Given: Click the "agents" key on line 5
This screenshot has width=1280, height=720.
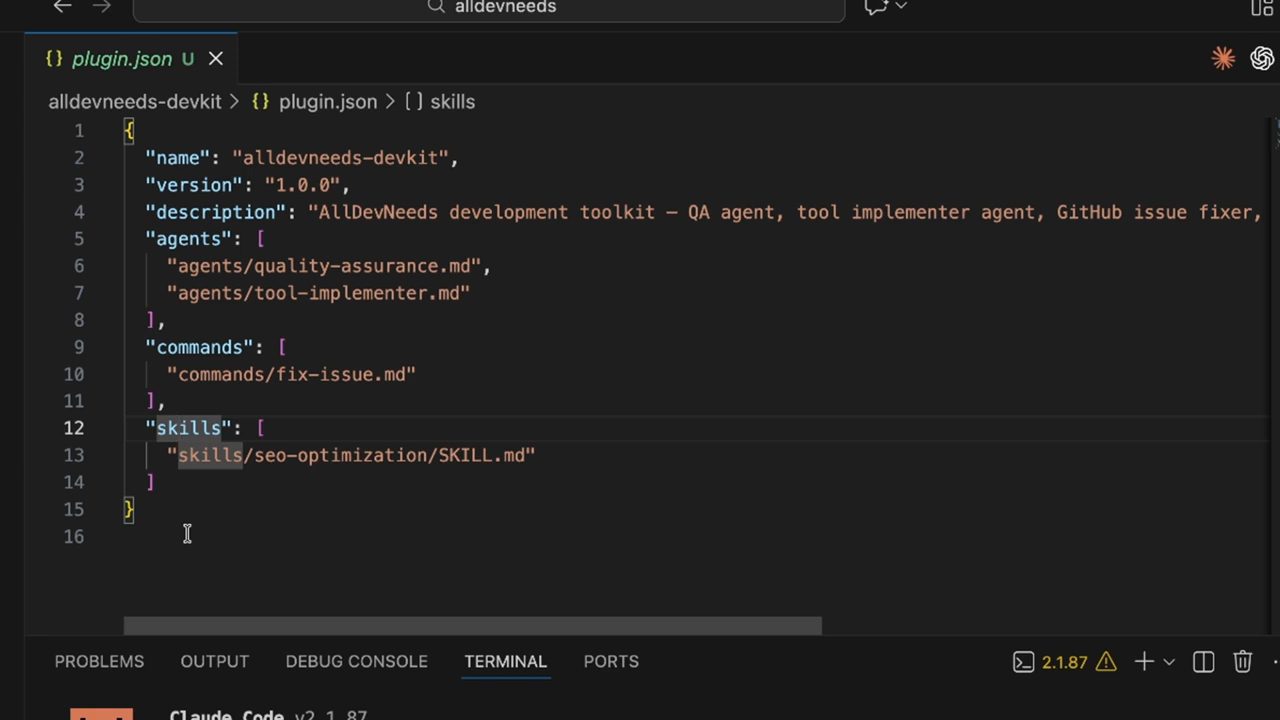Looking at the screenshot, I should pos(189,239).
